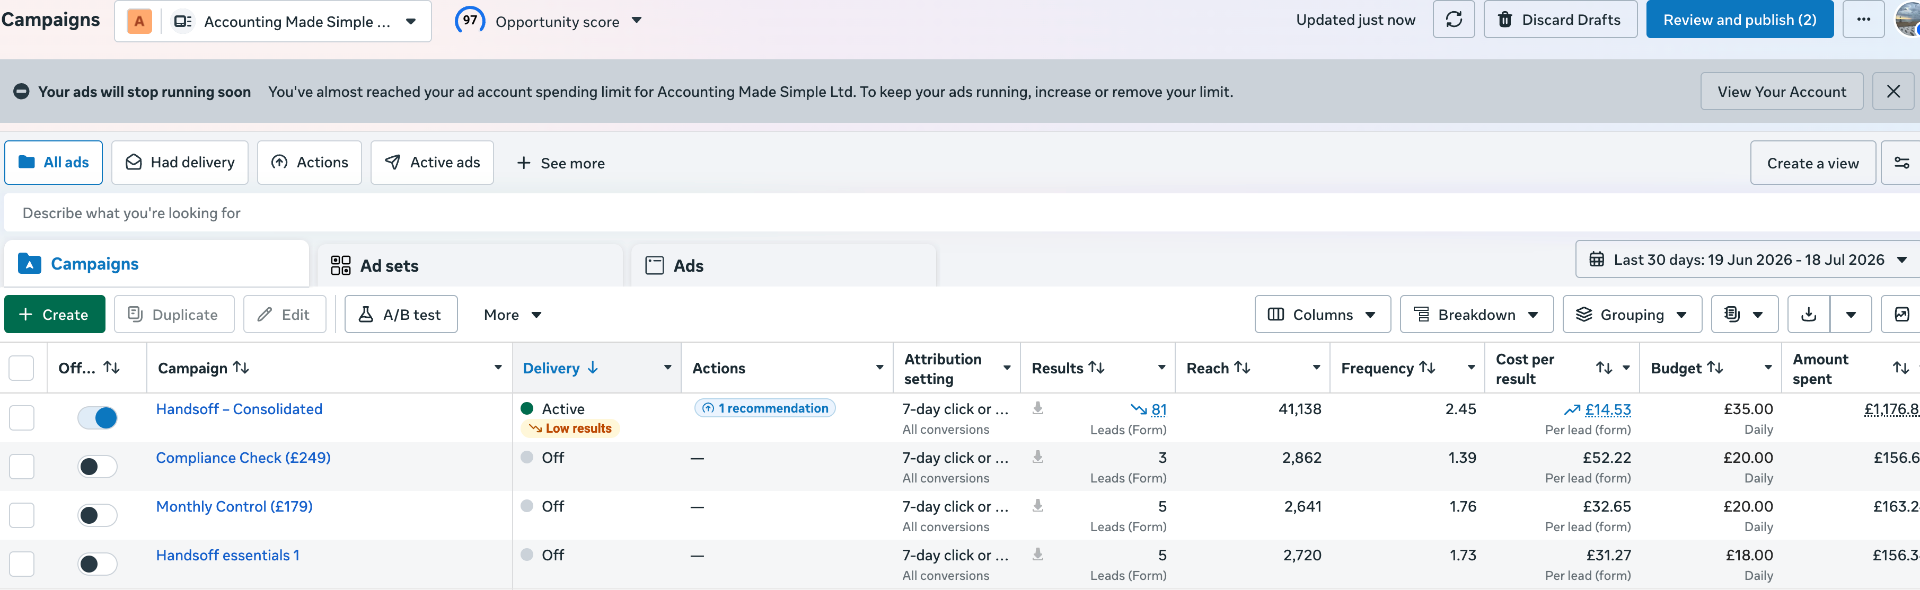
Task: Sort by Budget column arrows
Action: click(x=1714, y=368)
